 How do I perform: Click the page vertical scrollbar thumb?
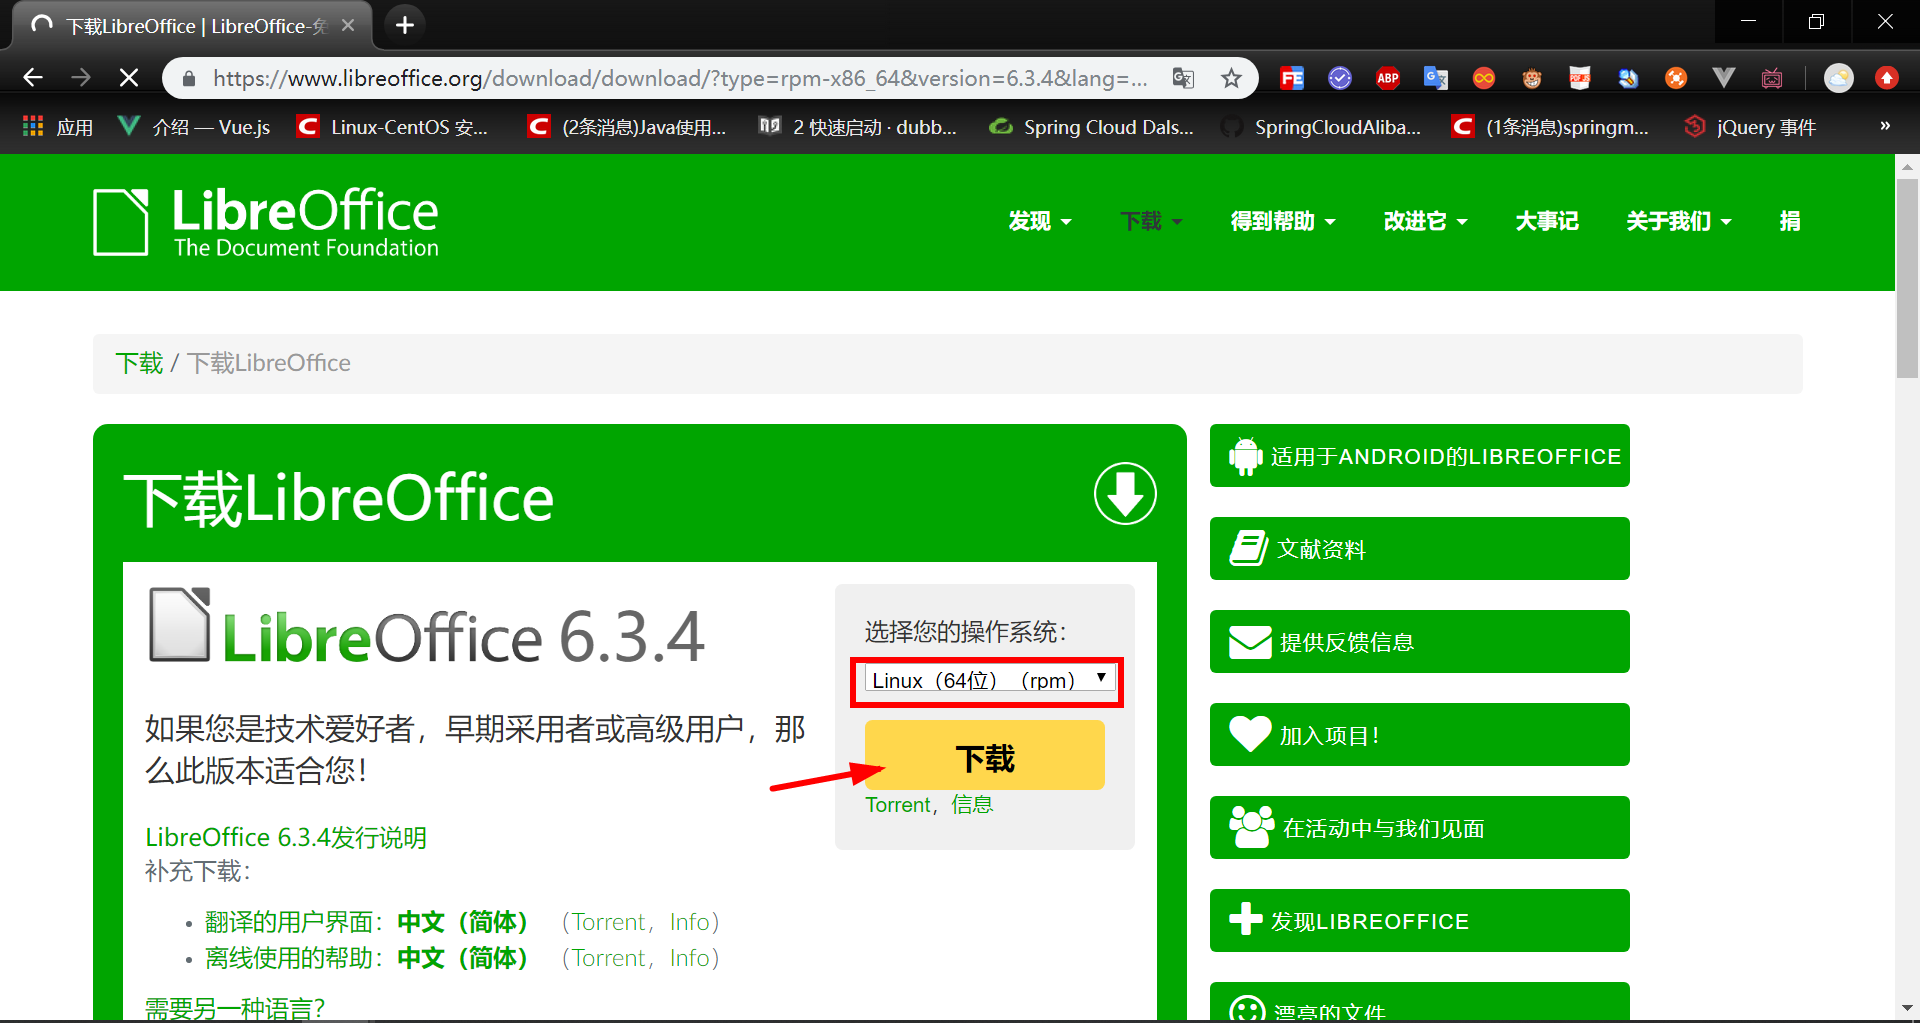click(x=1907, y=278)
